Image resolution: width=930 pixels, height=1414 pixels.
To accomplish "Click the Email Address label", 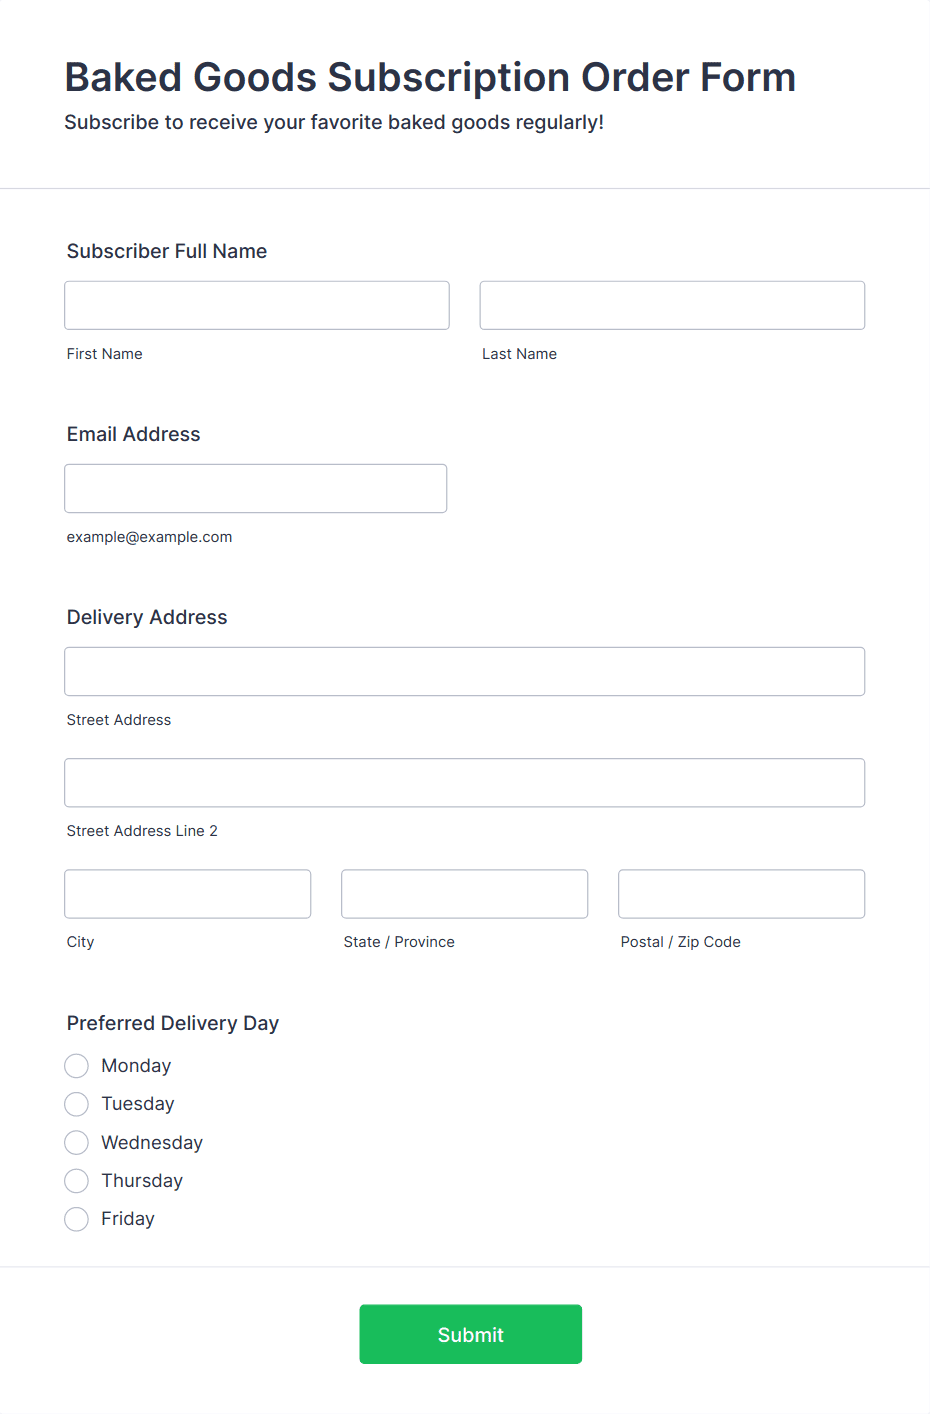I will tap(134, 434).
